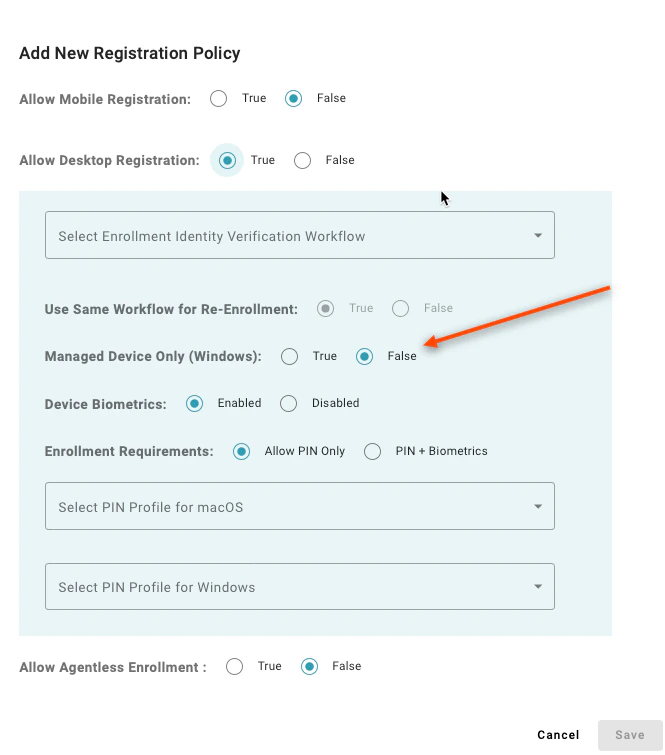Image resolution: width=665 pixels, height=755 pixels.
Task: Click the arrow on macOS PIN Profile selector
Action: point(538,507)
